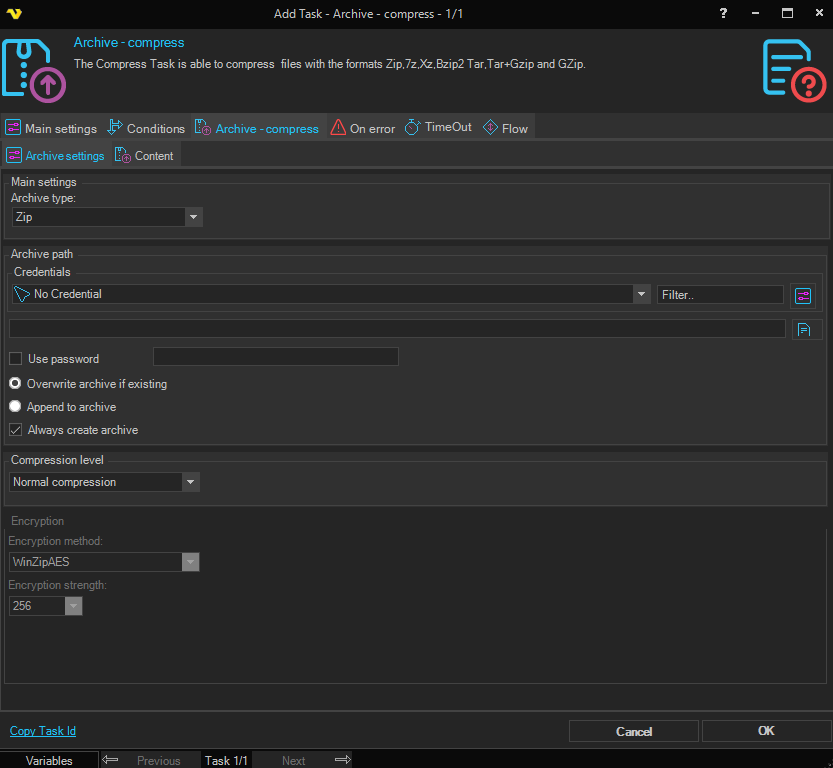The image size is (833, 768).
Task: Click the Copy Task Id link
Action: pyautogui.click(x=43, y=731)
